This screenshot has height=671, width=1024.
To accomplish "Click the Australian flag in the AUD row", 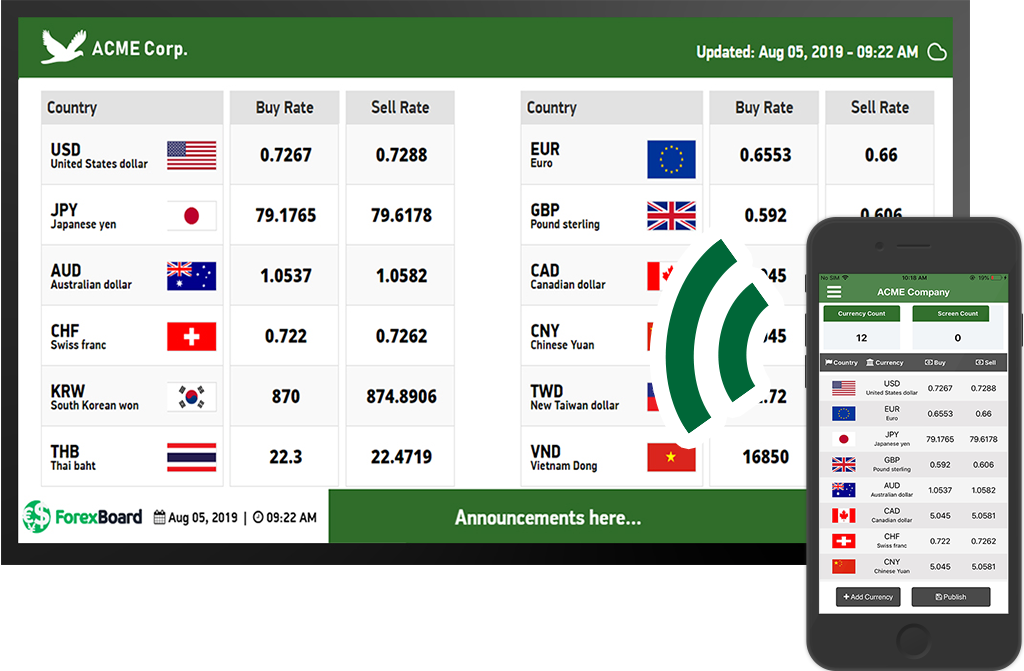I will point(191,276).
